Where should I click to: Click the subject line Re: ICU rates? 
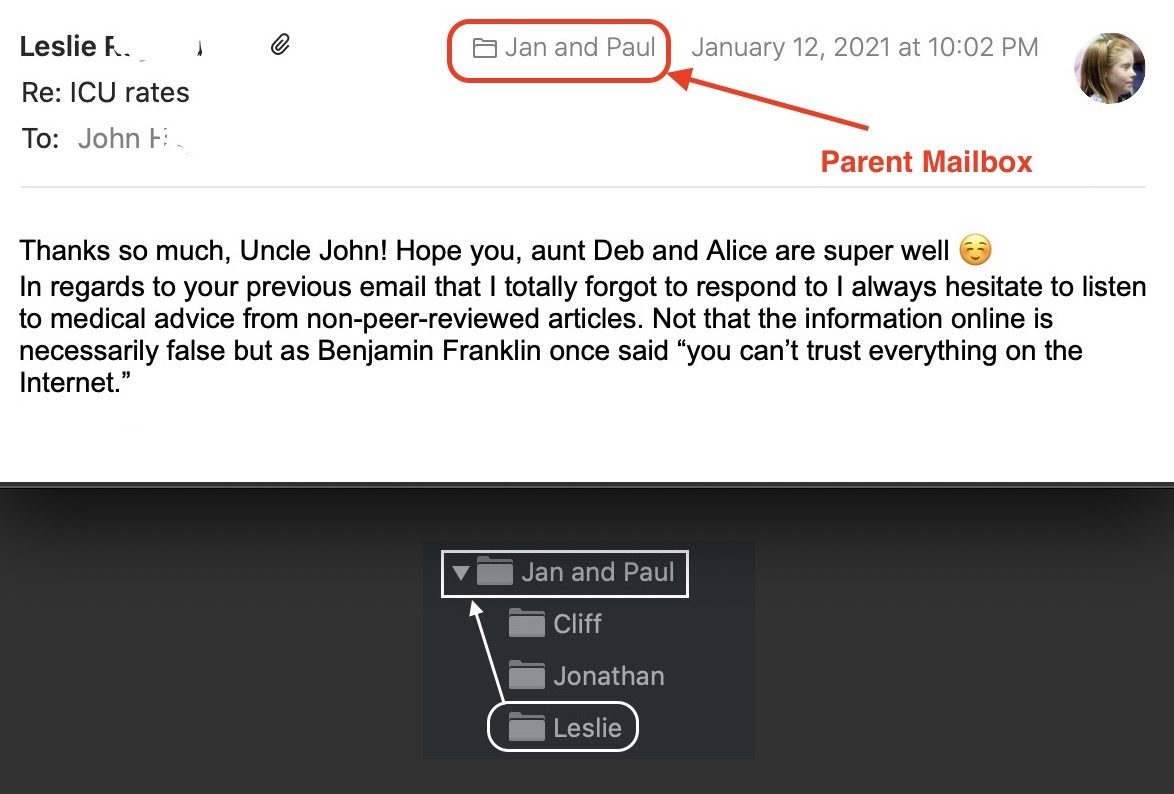[x=105, y=93]
